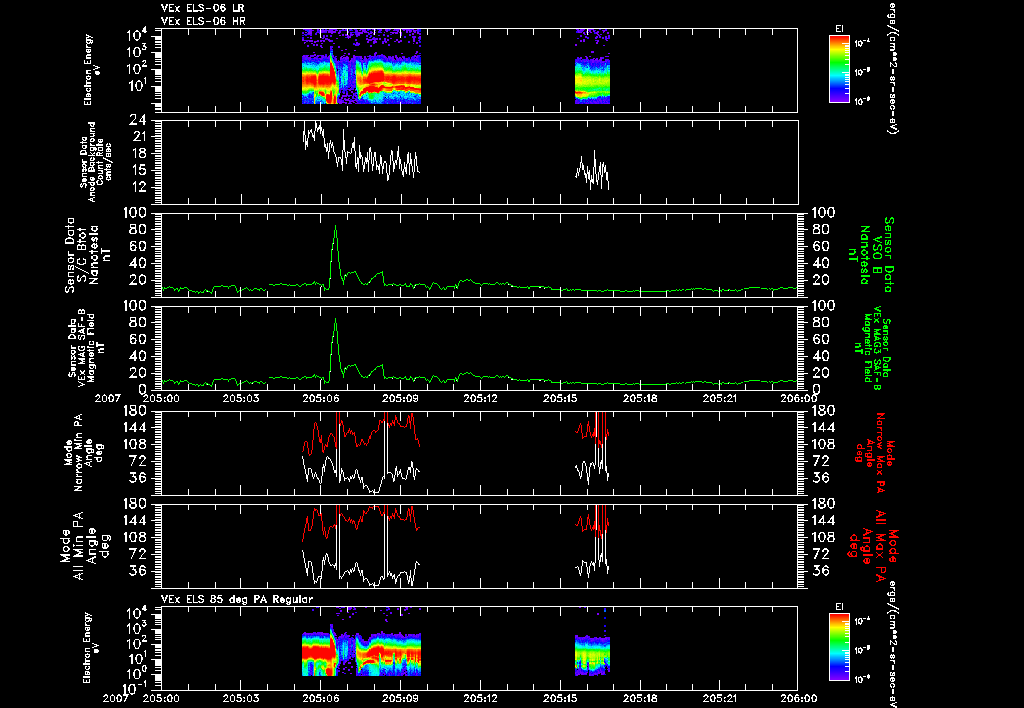1024x708 pixels.
Task: Click the top spectrogram EI color bar
Action: (839, 69)
